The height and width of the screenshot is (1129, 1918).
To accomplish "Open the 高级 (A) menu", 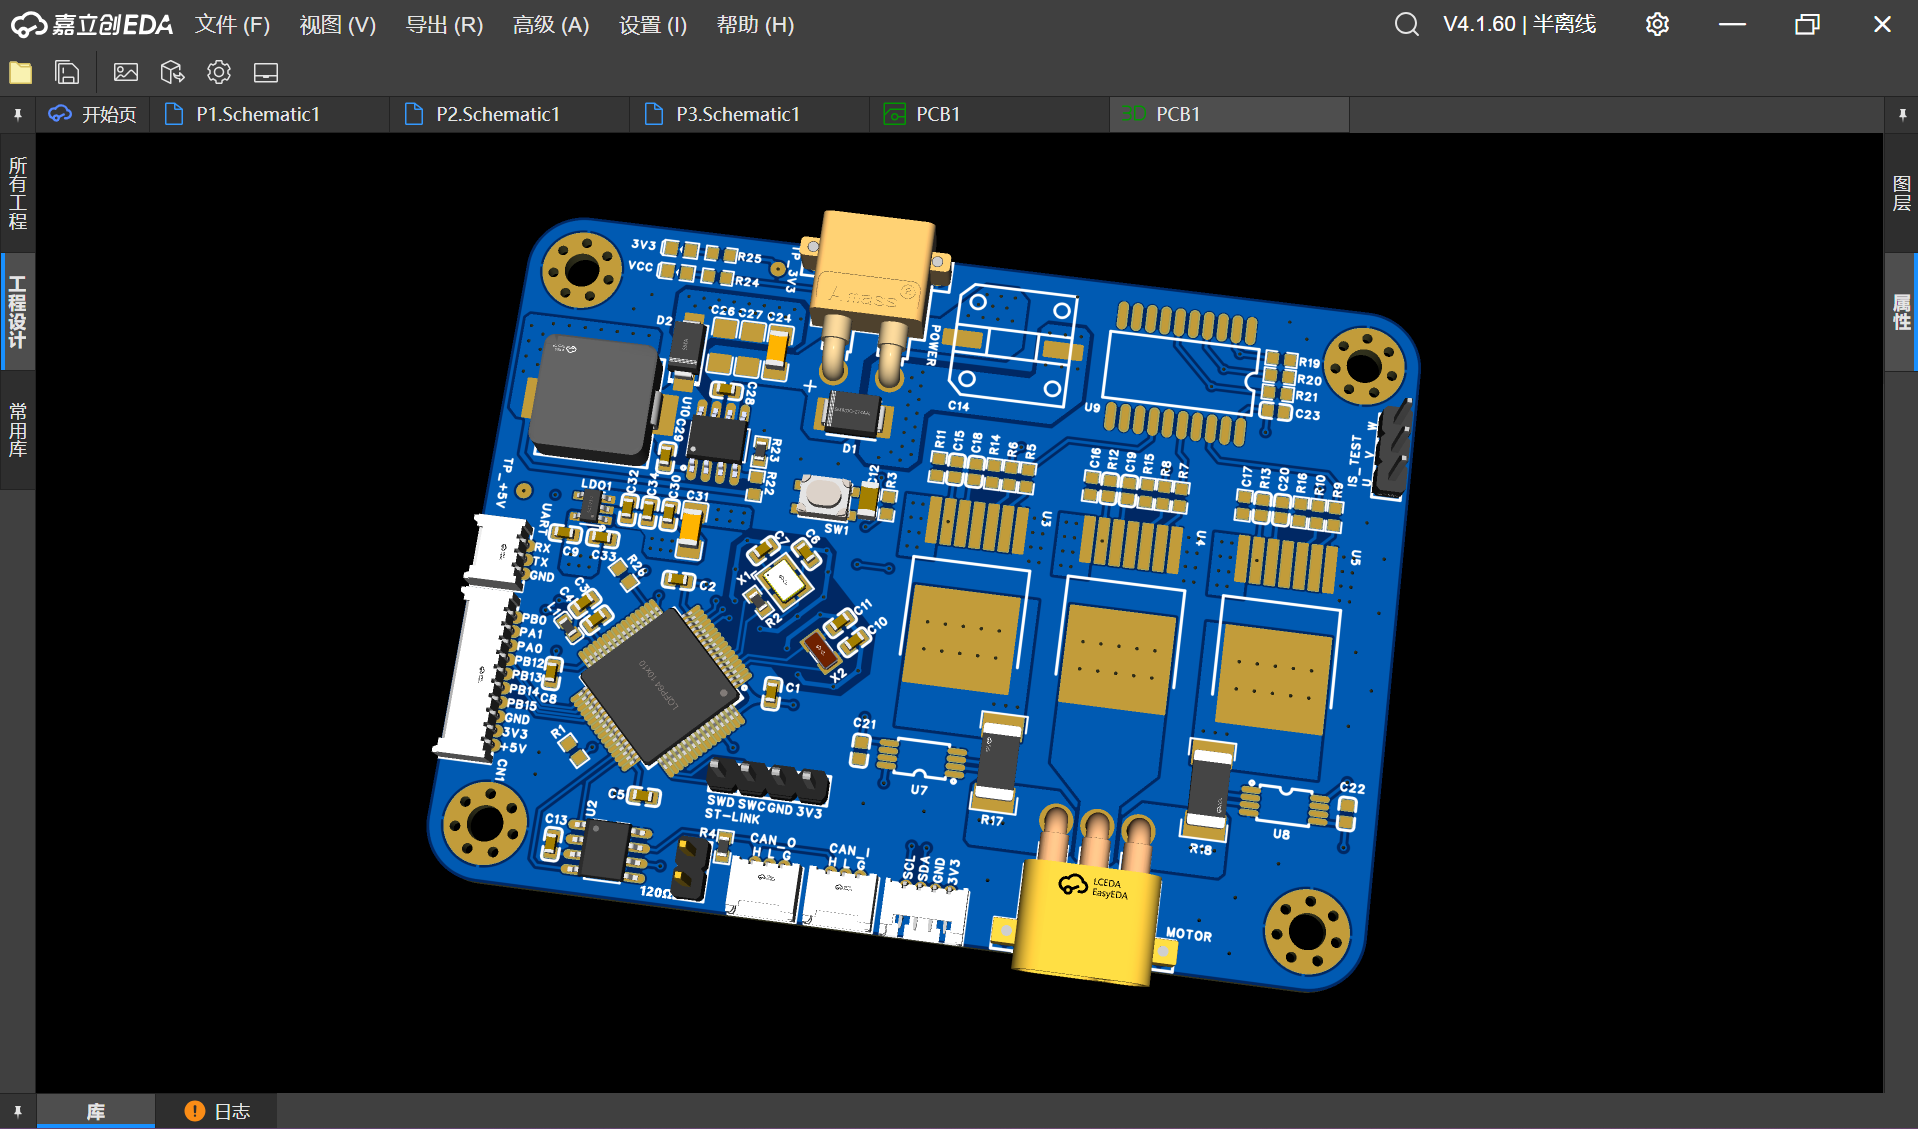I will click(551, 24).
